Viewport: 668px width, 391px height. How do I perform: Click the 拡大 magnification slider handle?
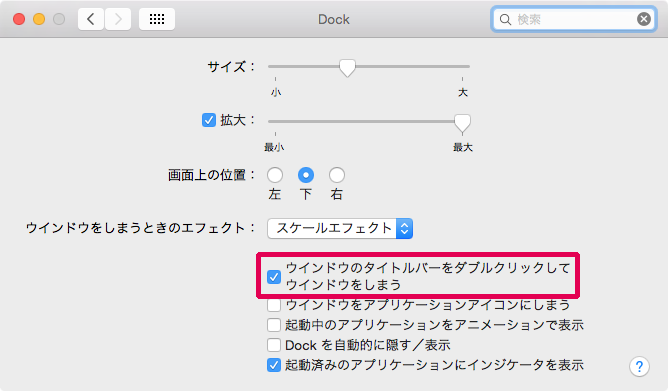[462, 123]
